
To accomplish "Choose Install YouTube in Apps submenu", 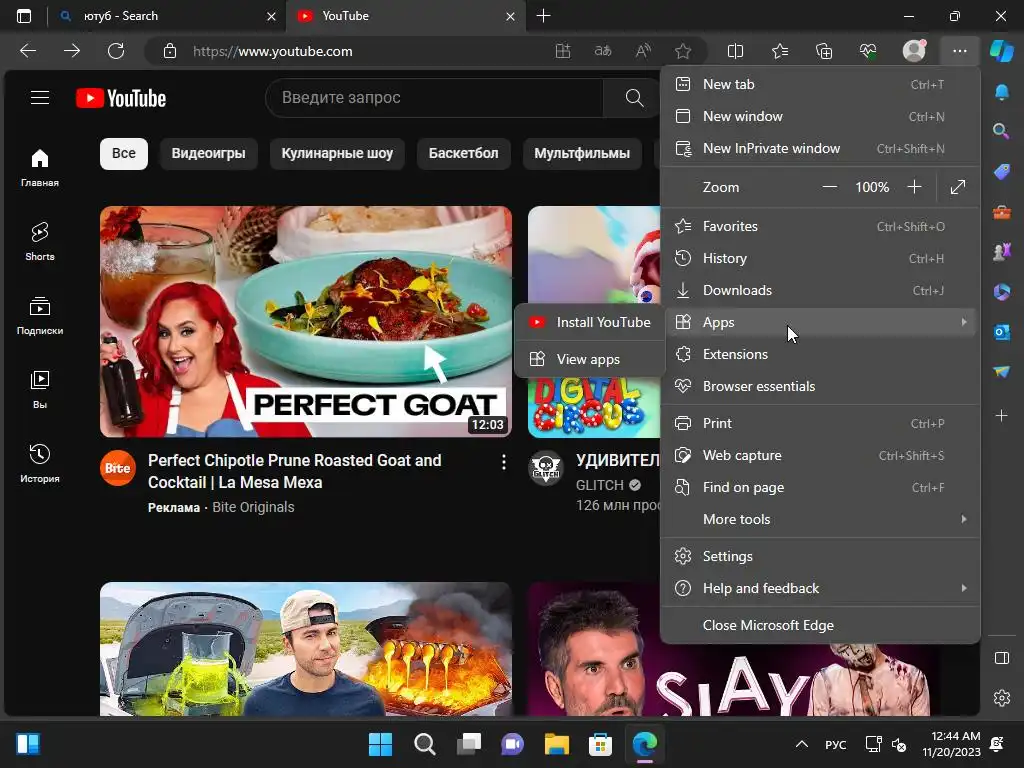I will coord(590,322).
